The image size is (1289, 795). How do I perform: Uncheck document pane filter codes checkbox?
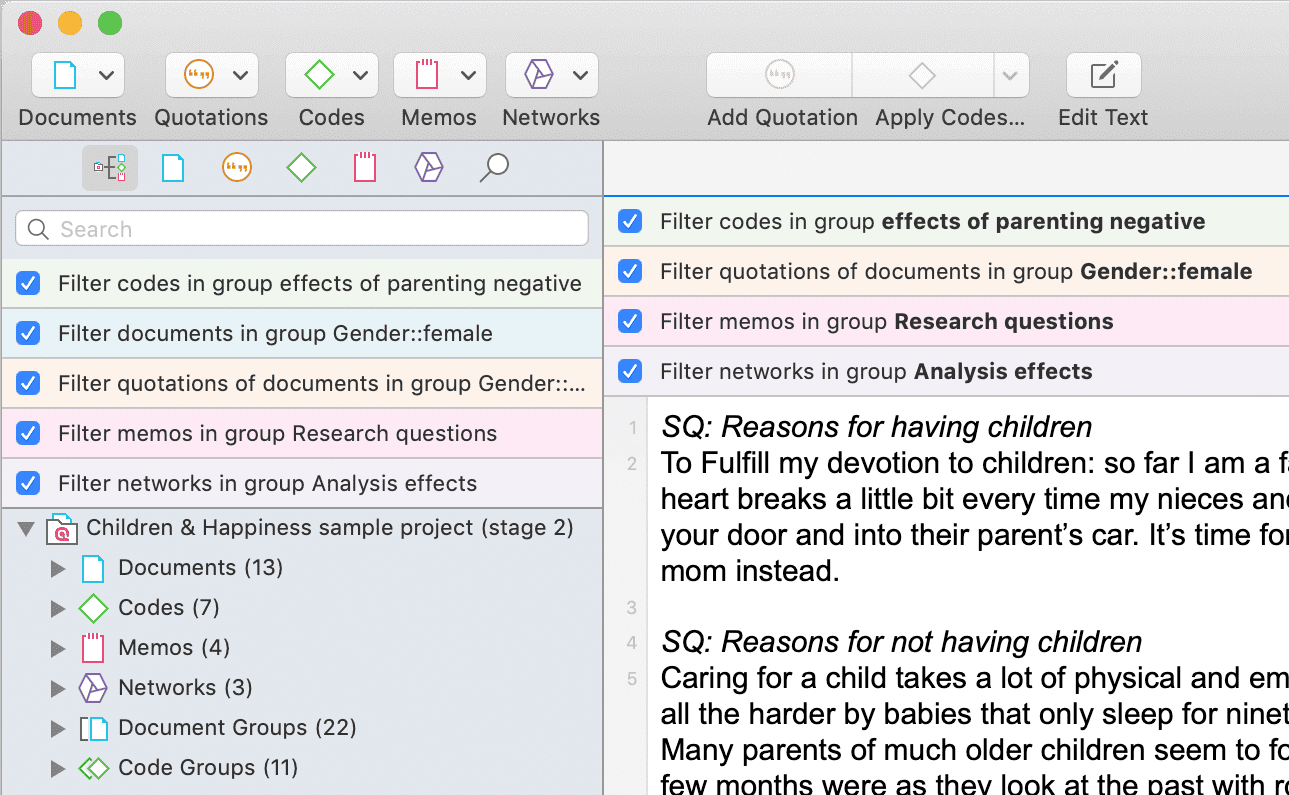[x=630, y=222]
